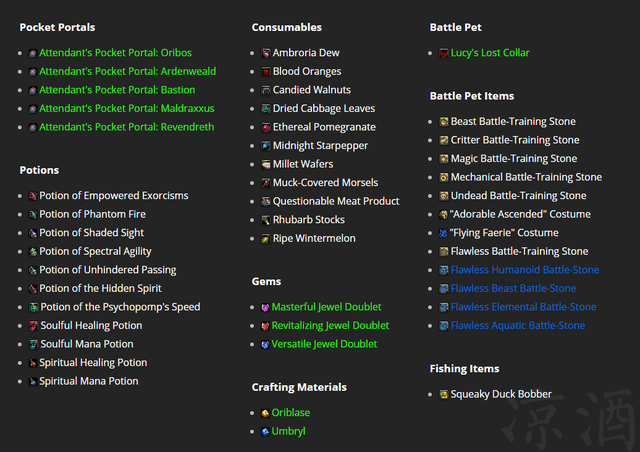Click the Lucy's Lost Collar icon
The width and height of the screenshot is (640, 452).
coord(443,53)
